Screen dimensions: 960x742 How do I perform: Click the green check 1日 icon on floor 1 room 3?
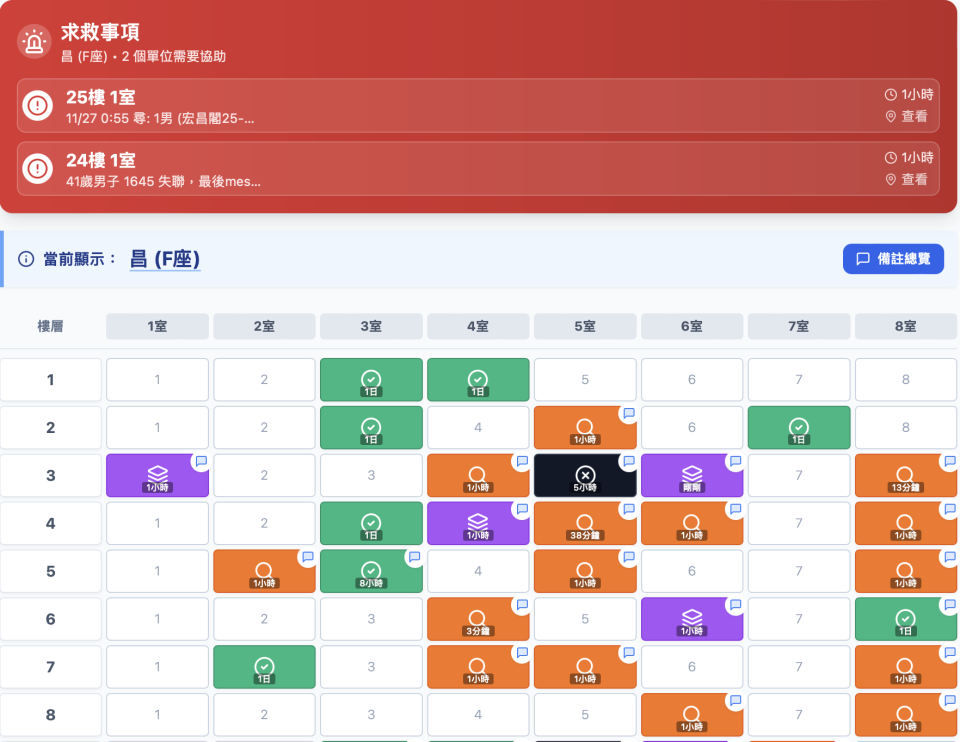pos(371,379)
